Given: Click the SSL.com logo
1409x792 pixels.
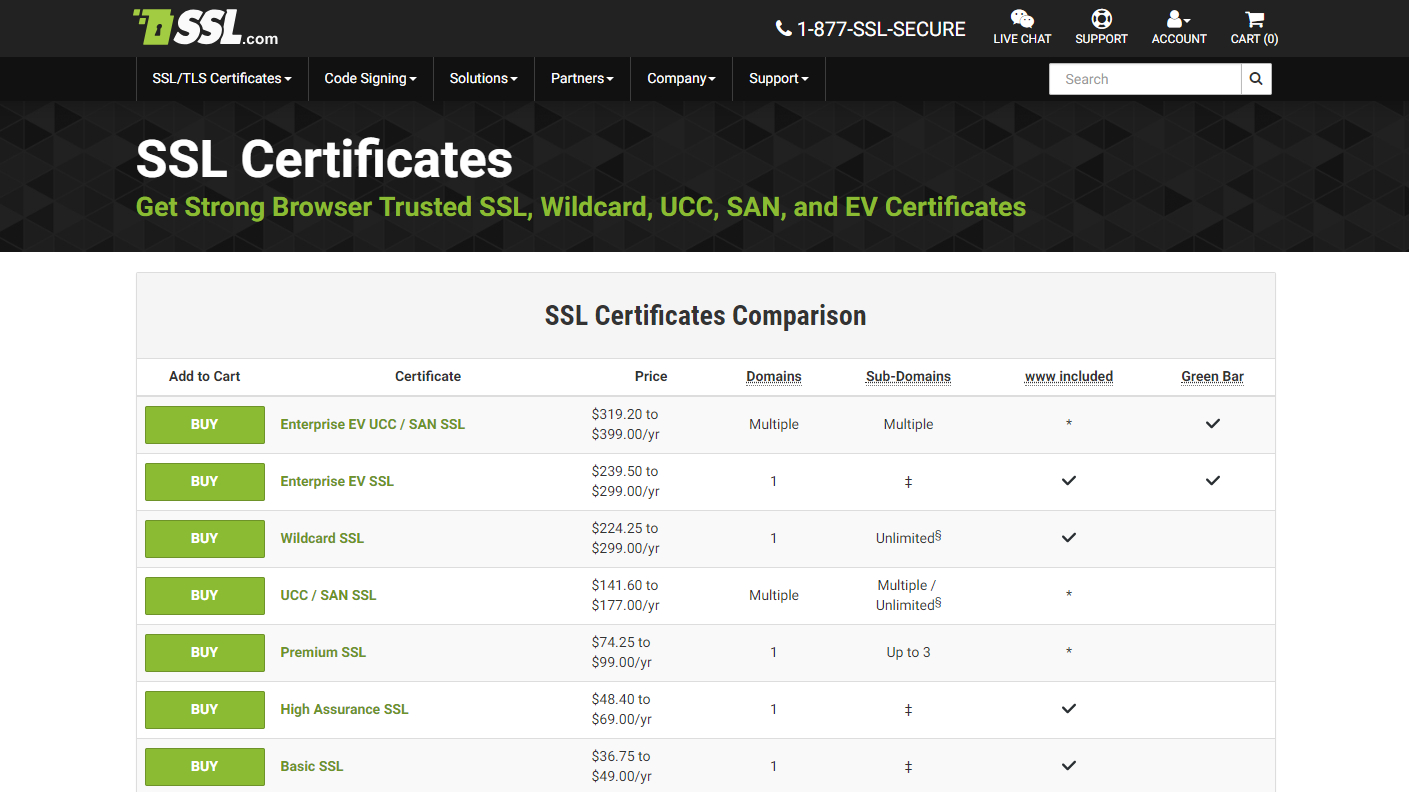Looking at the screenshot, I should coord(206,27).
